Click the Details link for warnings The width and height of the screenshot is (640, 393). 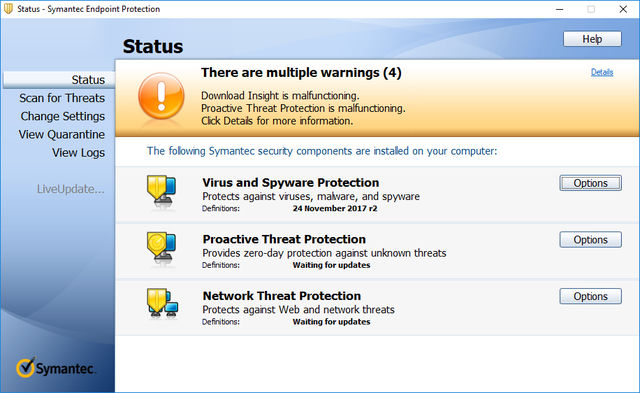pos(602,72)
